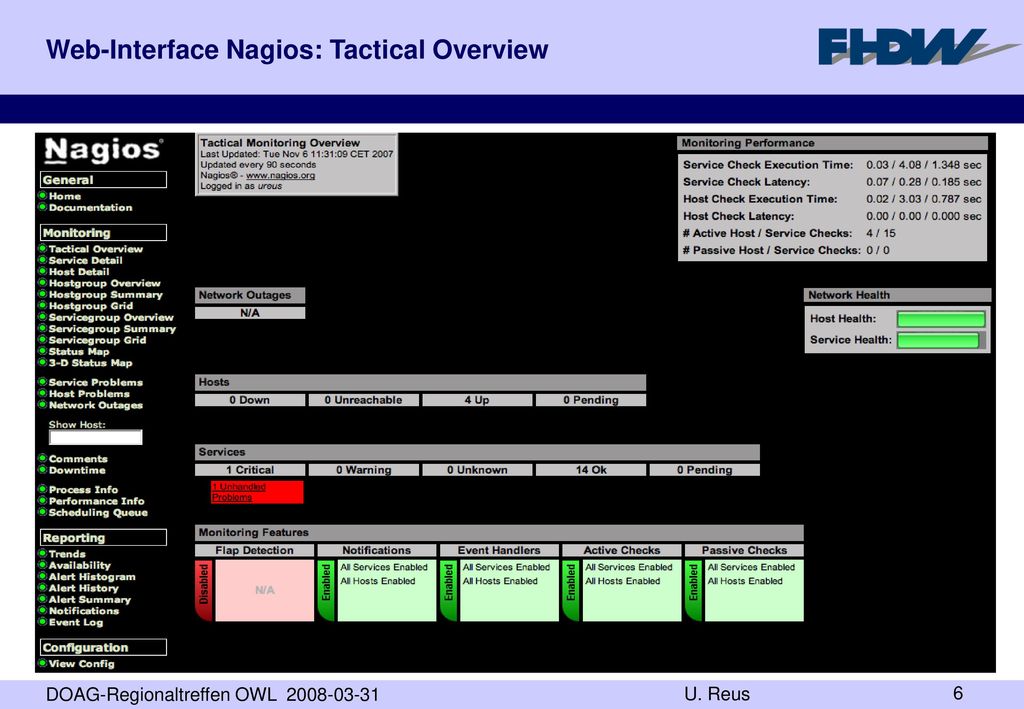Open the 3-D Status Map
1024x709 pixels.
click(90, 363)
